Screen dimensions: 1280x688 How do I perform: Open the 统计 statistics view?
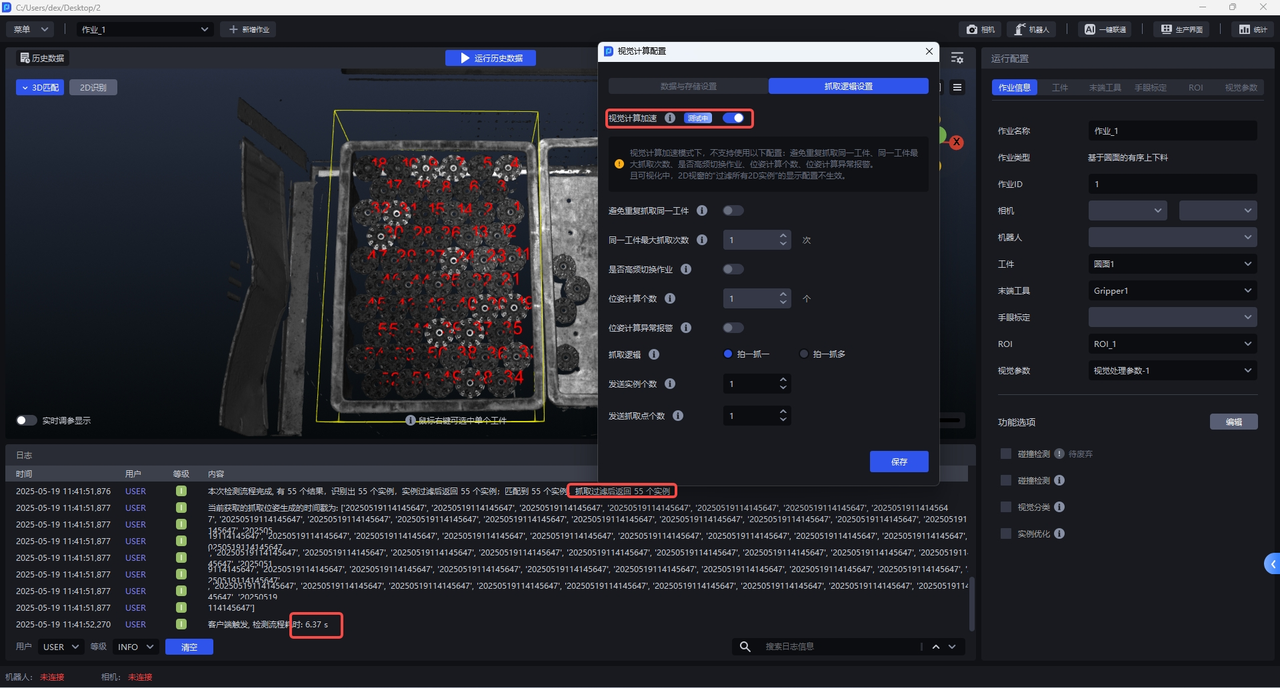click(x=1253, y=30)
